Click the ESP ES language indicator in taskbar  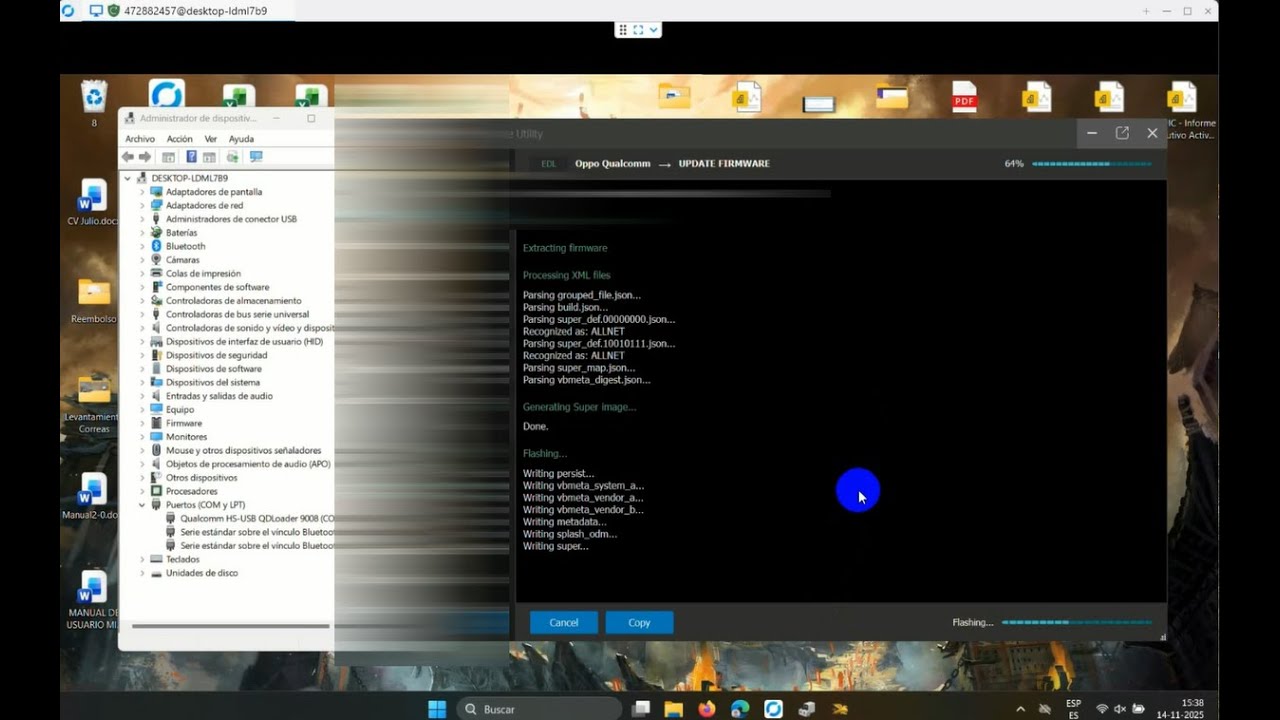point(1073,709)
